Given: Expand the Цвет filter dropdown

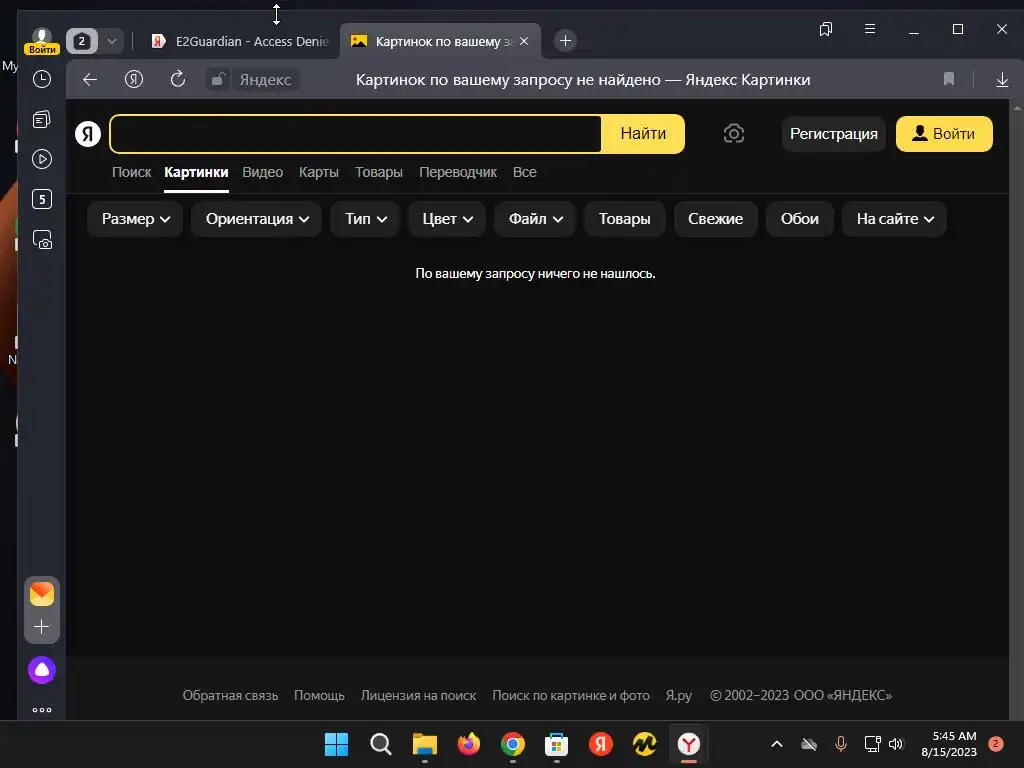Looking at the screenshot, I should point(447,219).
